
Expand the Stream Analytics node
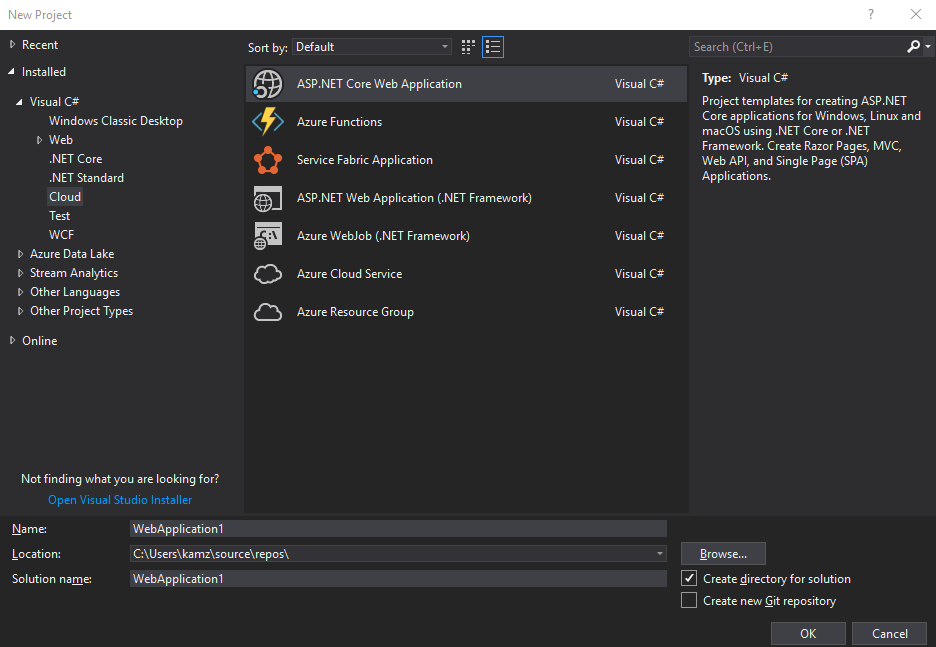(x=20, y=273)
